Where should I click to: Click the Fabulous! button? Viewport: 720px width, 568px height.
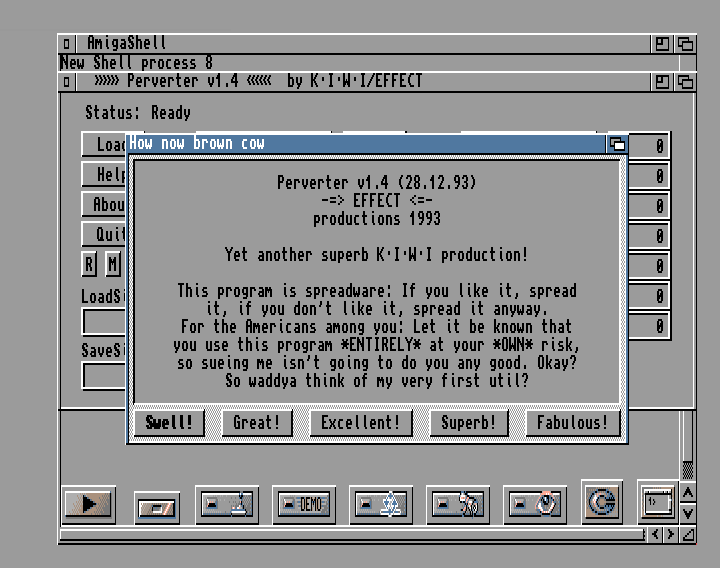click(x=572, y=423)
